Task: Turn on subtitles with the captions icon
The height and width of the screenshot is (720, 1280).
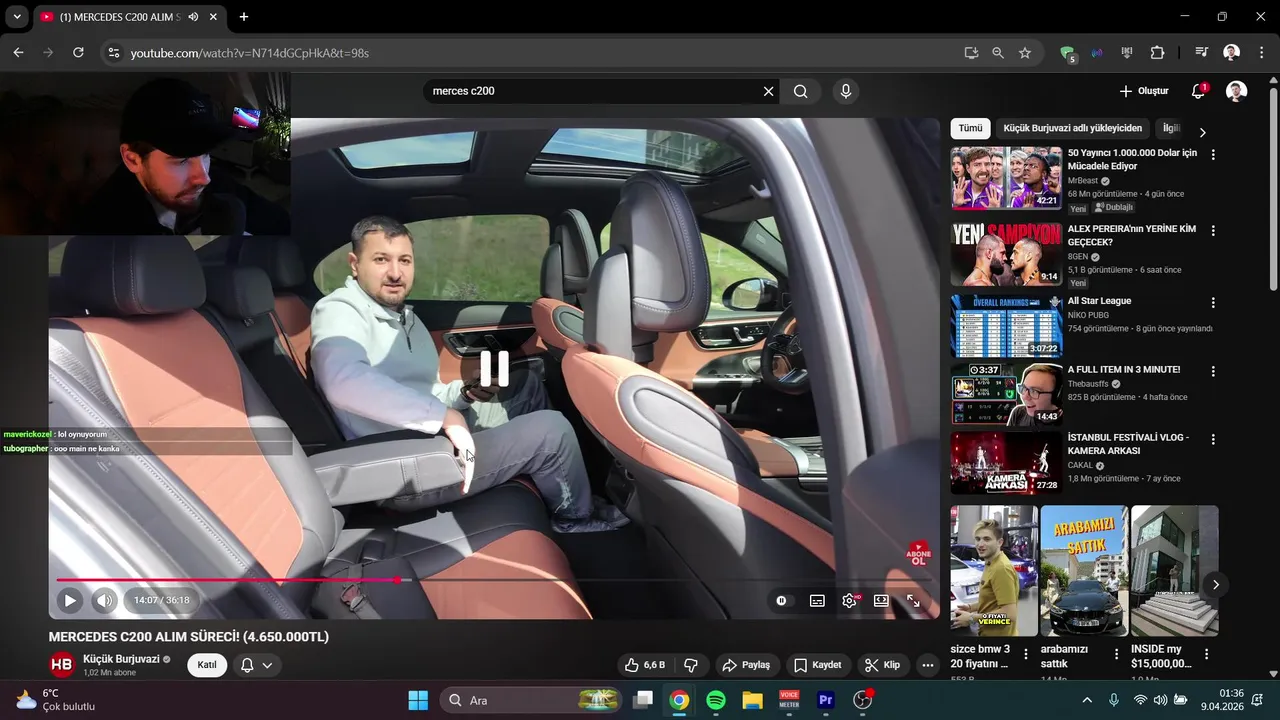Action: click(x=817, y=601)
